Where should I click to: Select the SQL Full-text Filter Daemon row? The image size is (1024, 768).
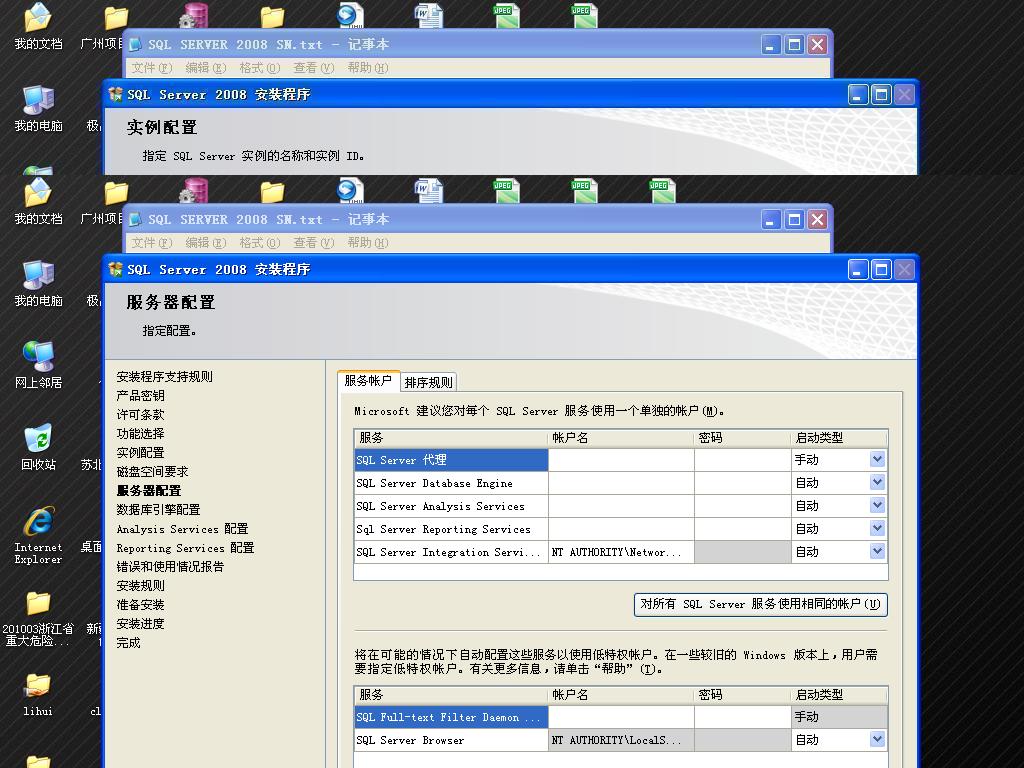pyautogui.click(x=450, y=717)
